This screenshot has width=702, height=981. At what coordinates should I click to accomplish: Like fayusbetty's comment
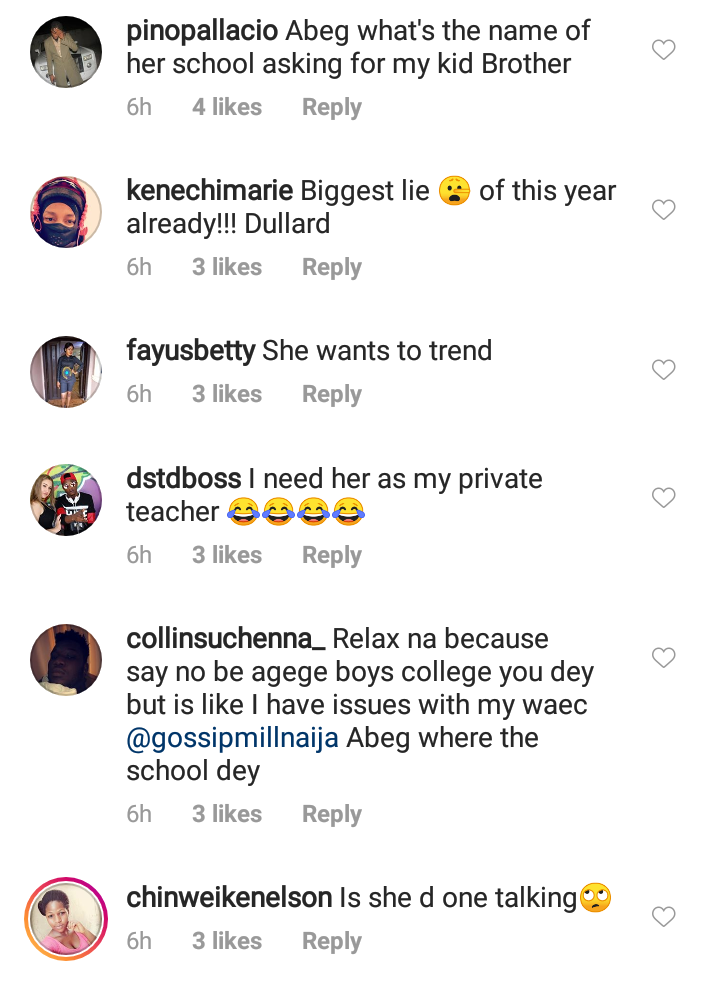click(664, 370)
